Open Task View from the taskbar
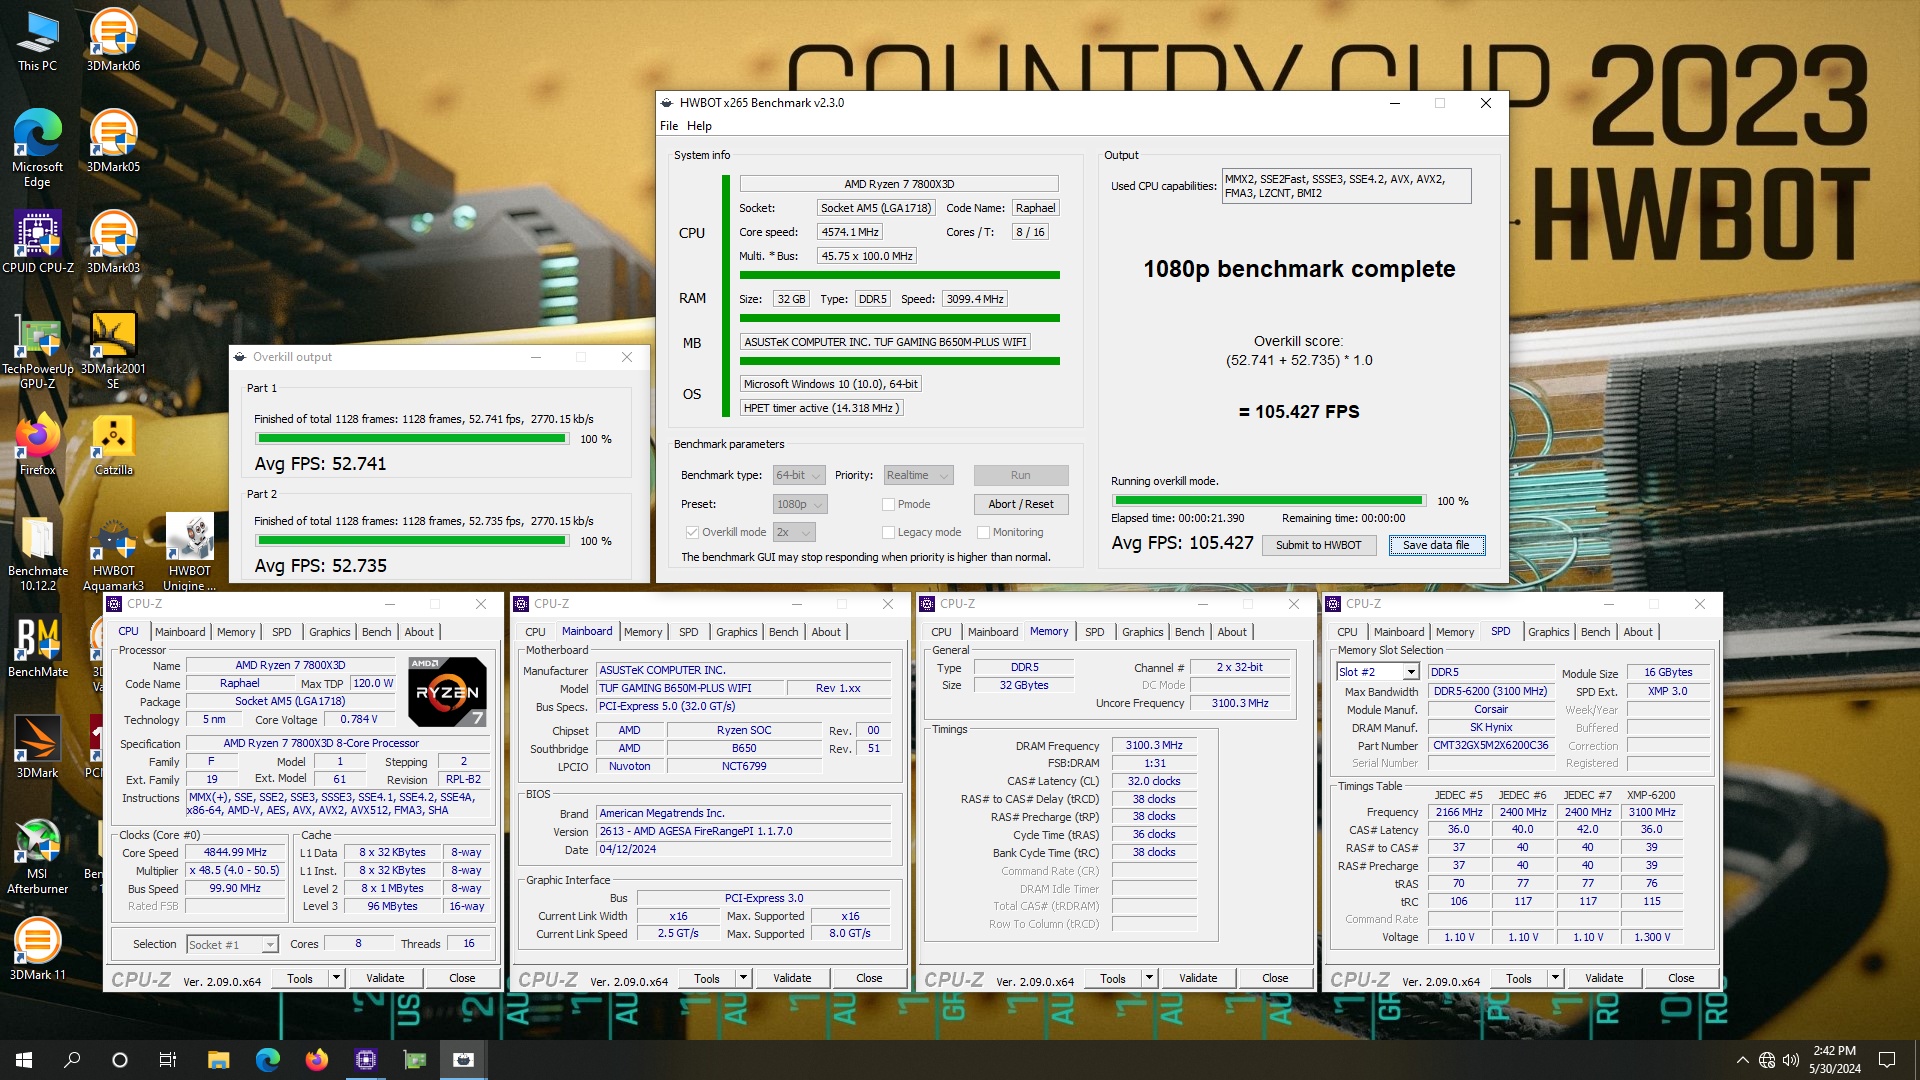Image resolution: width=1920 pixels, height=1080 pixels. point(168,1060)
